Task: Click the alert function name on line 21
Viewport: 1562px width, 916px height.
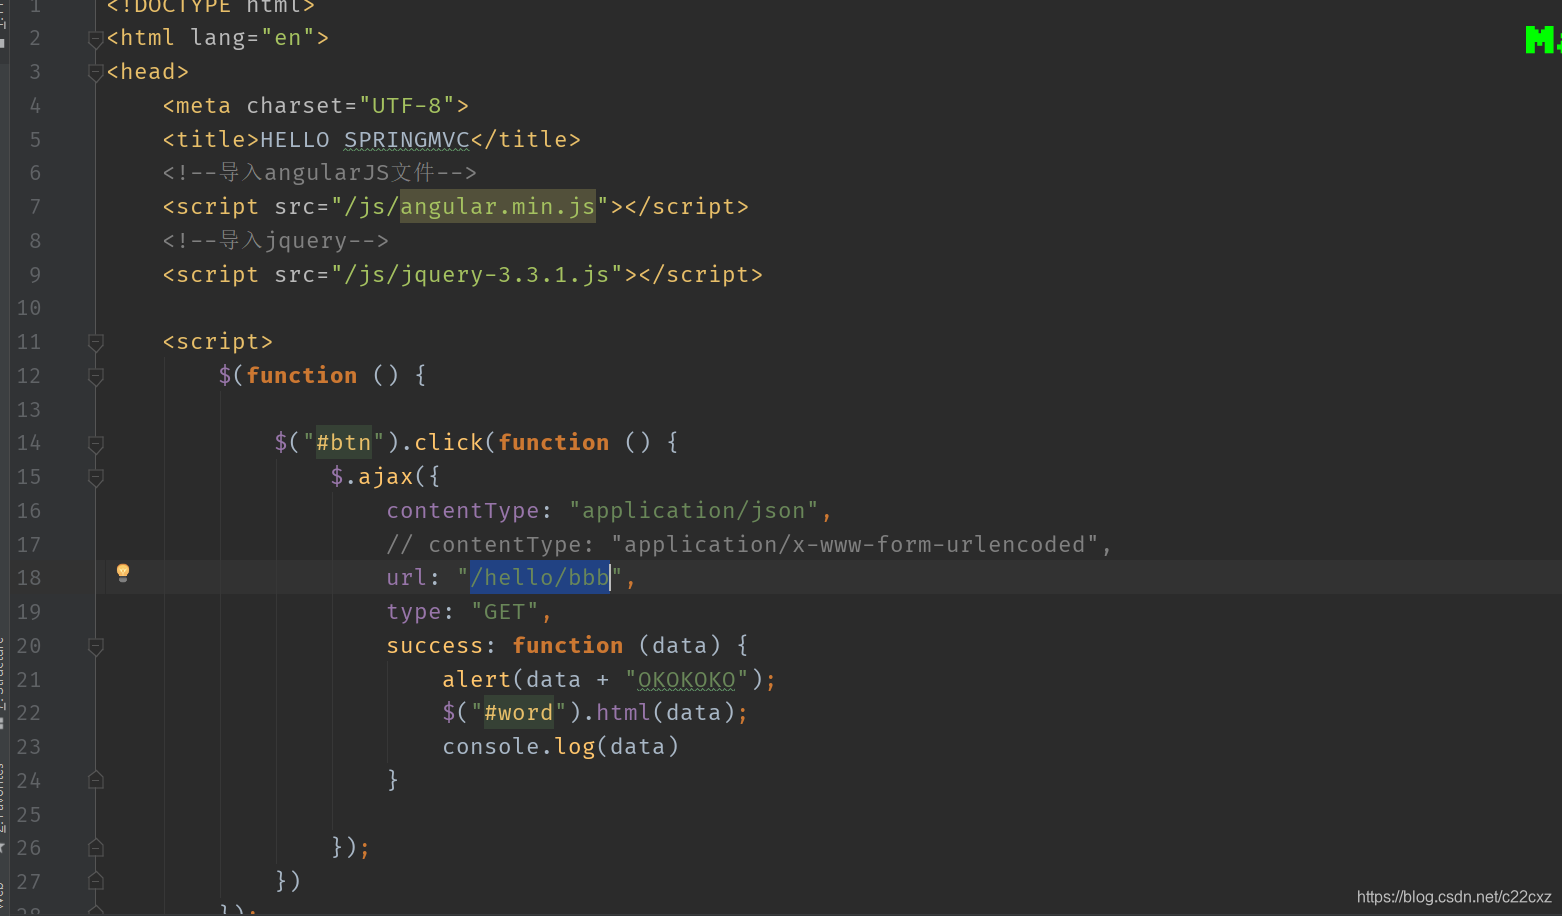Action: pos(476,679)
